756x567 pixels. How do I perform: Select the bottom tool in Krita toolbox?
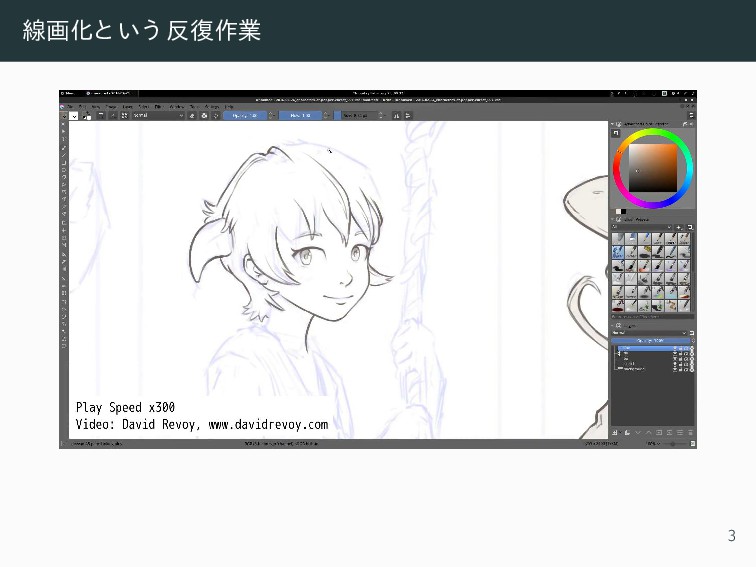[64, 346]
